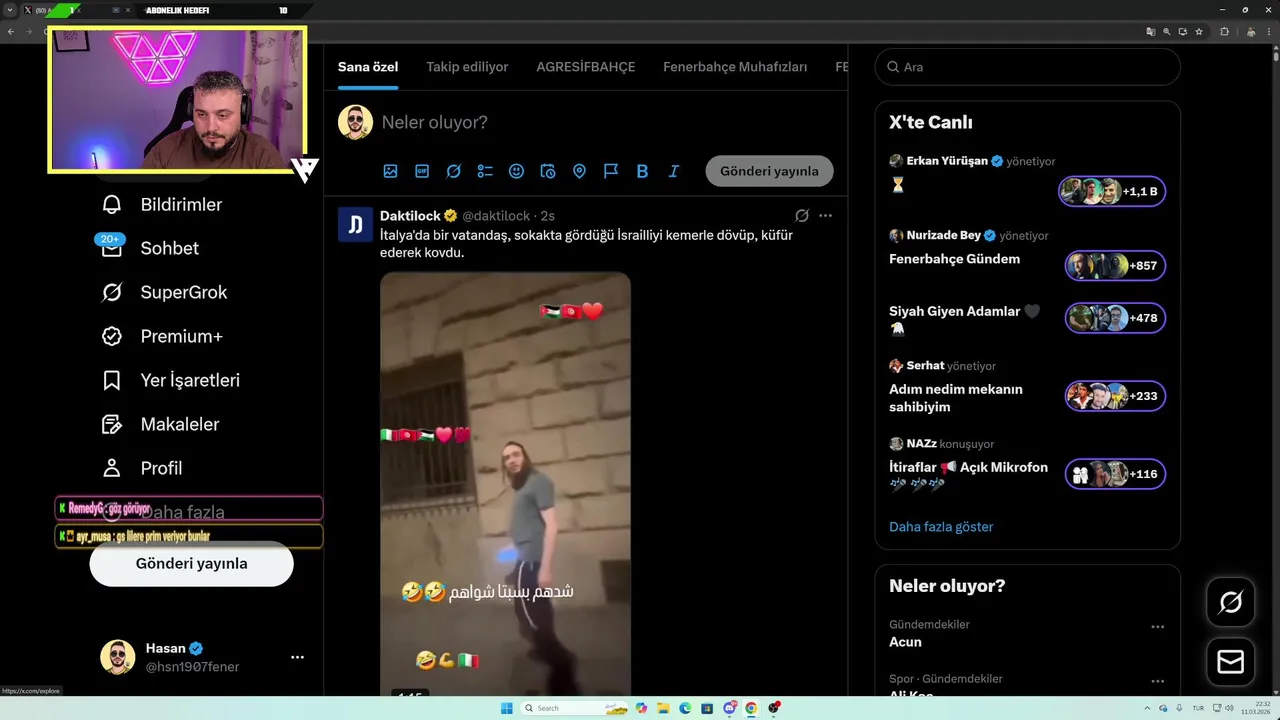Click the Windows taskbar search box

(574, 708)
